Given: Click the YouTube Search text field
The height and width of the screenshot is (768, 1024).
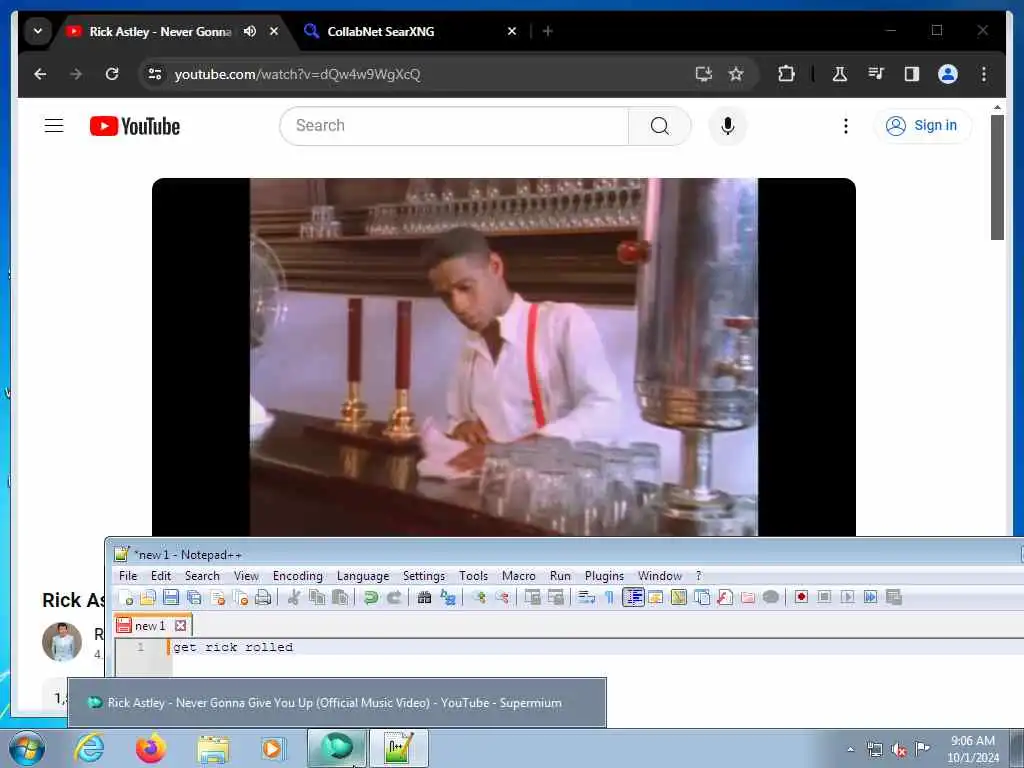Looking at the screenshot, I should click(454, 125).
